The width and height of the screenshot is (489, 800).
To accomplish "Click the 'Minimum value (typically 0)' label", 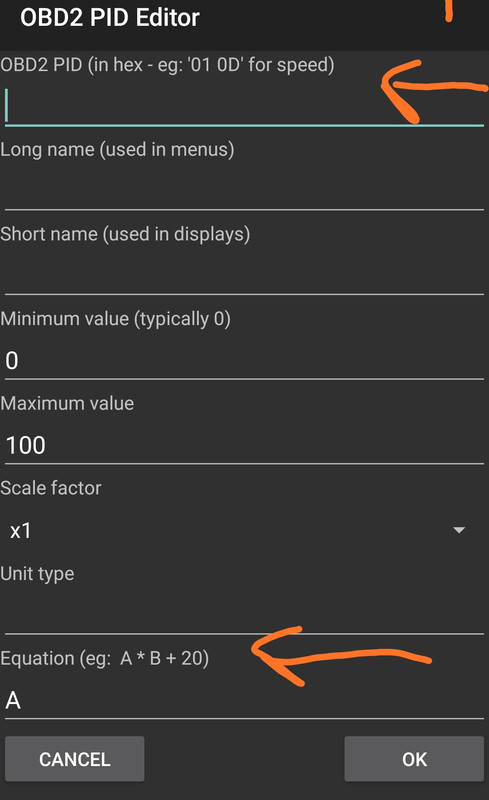I will pos(115,319).
